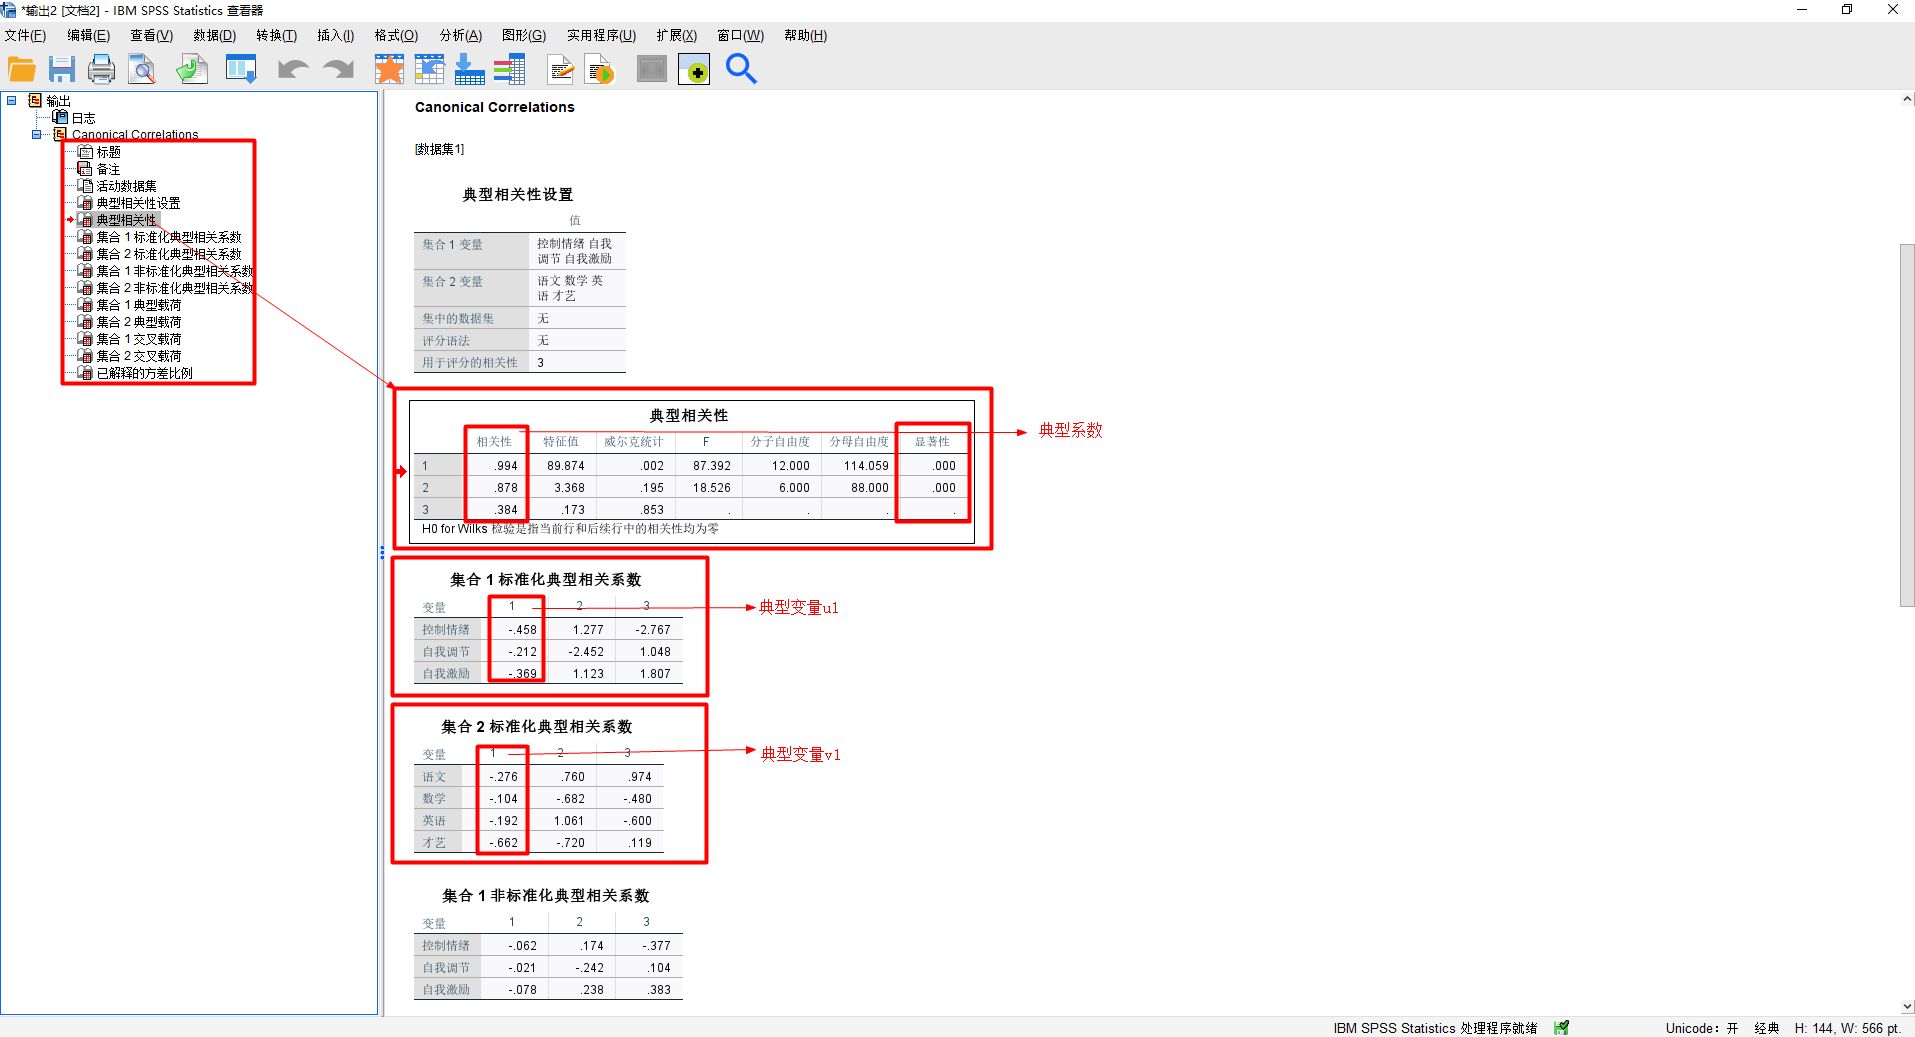Click 集合 1 非标准化典型相关系数 title in output
The width and height of the screenshot is (1915, 1037).
pyautogui.click(x=546, y=896)
